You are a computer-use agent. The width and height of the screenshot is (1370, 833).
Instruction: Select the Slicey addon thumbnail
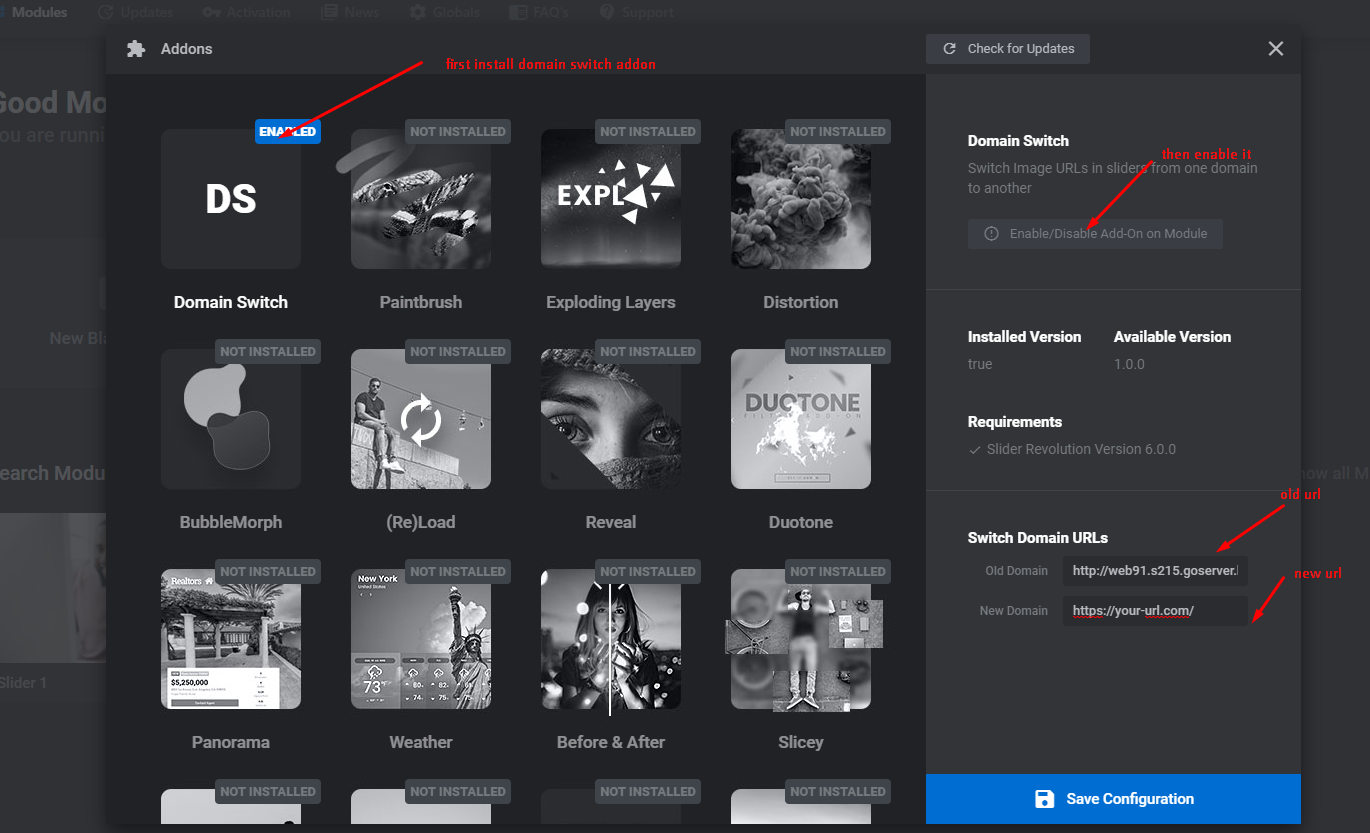tap(801, 639)
